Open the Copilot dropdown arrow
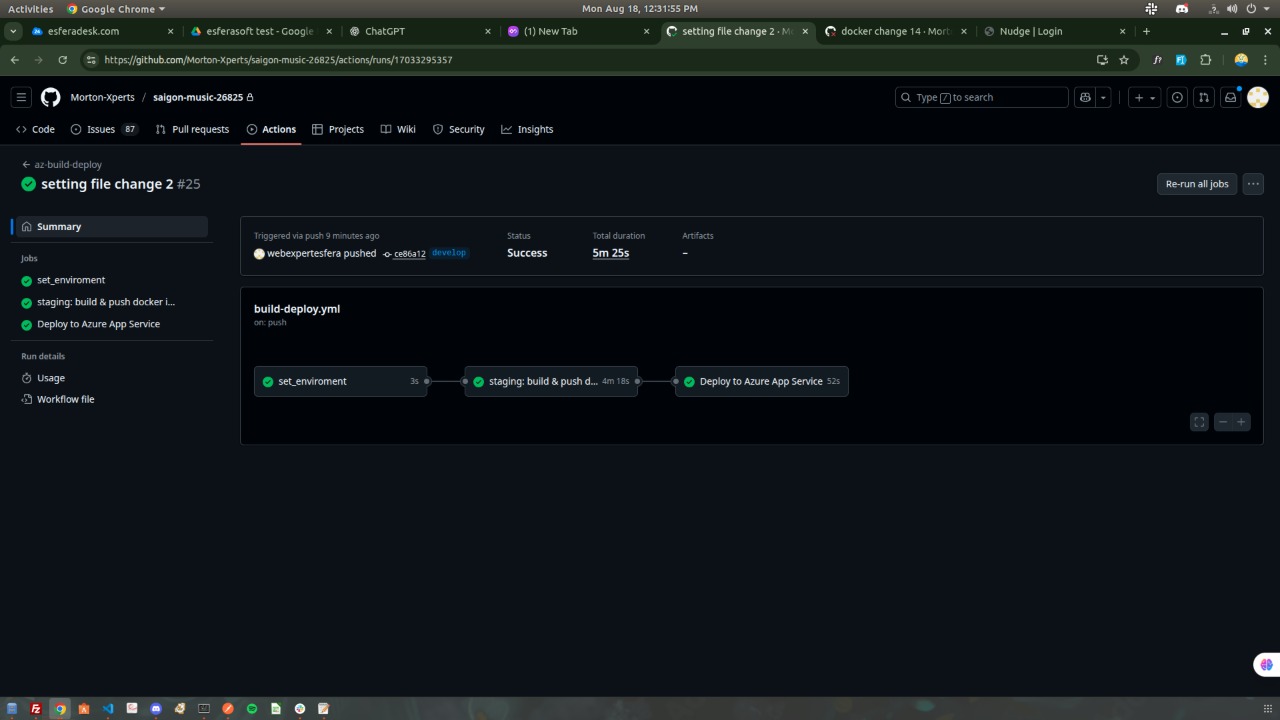This screenshot has width=1280, height=720. click(1103, 97)
